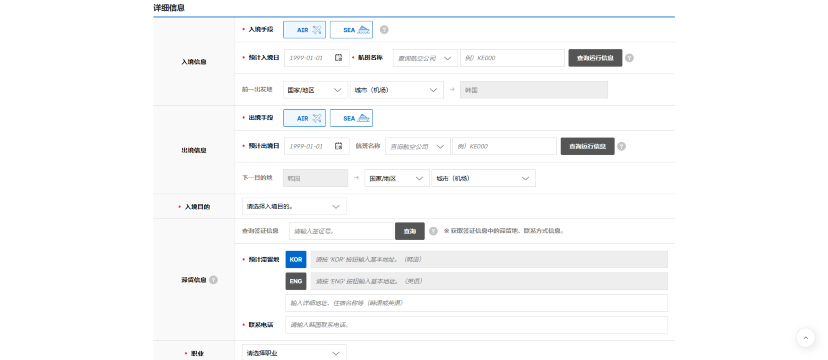Viewport: 828px width, 360px height.
Task: Select SEA as the departure method
Action: 351,118
